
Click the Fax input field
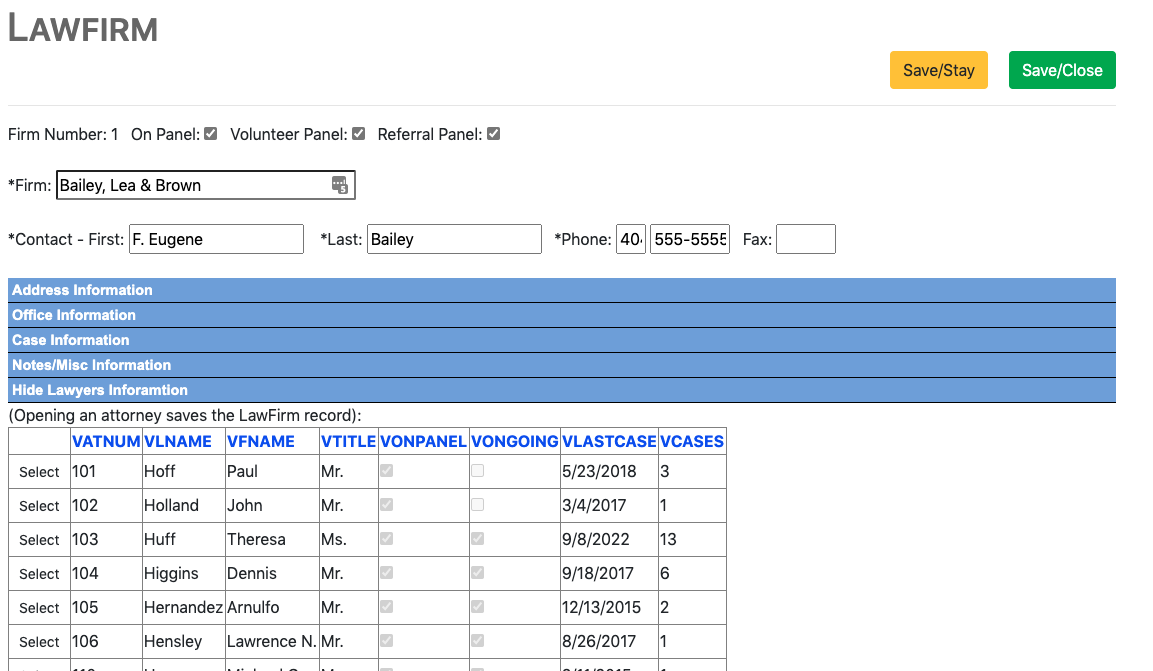click(x=805, y=239)
